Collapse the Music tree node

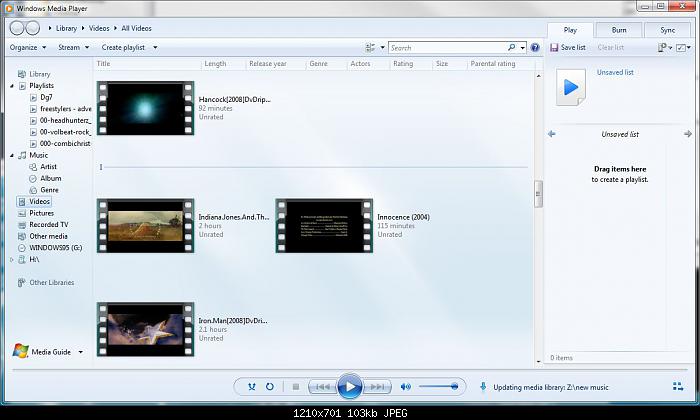click(x=12, y=155)
